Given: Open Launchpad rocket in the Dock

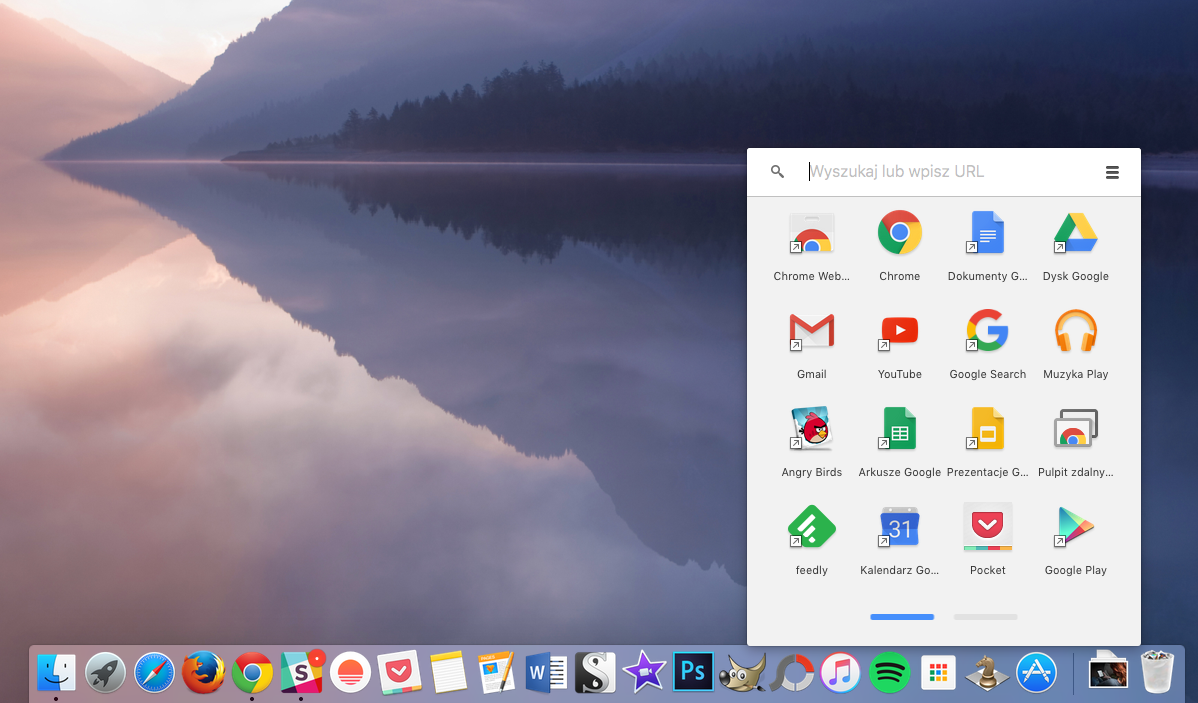Looking at the screenshot, I should point(105,672).
